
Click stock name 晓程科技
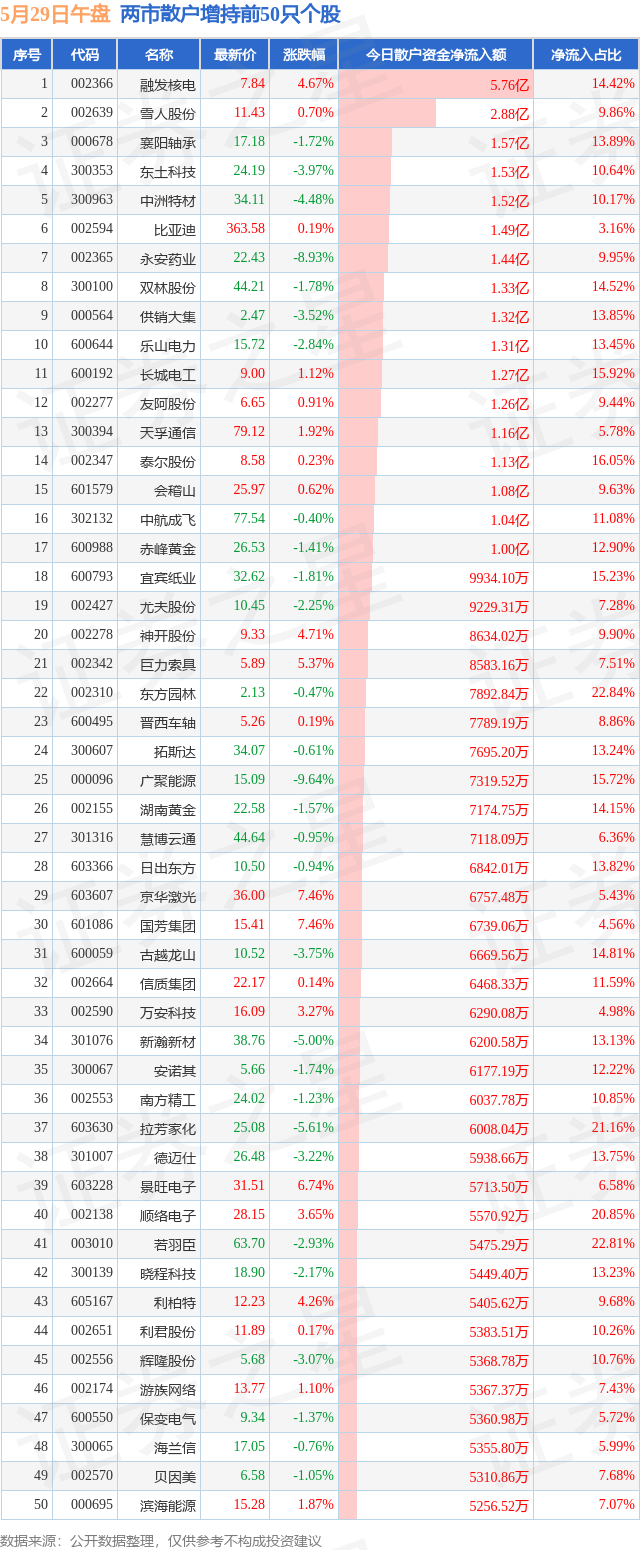[168, 1274]
